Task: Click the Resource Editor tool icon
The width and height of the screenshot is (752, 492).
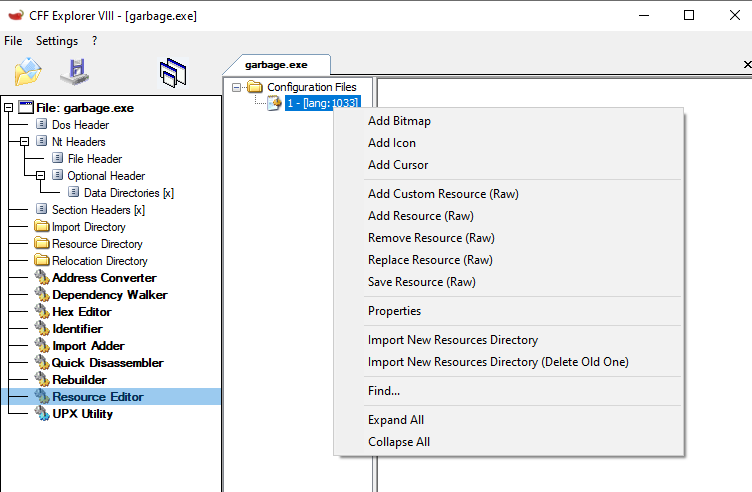Action: click(x=42, y=396)
